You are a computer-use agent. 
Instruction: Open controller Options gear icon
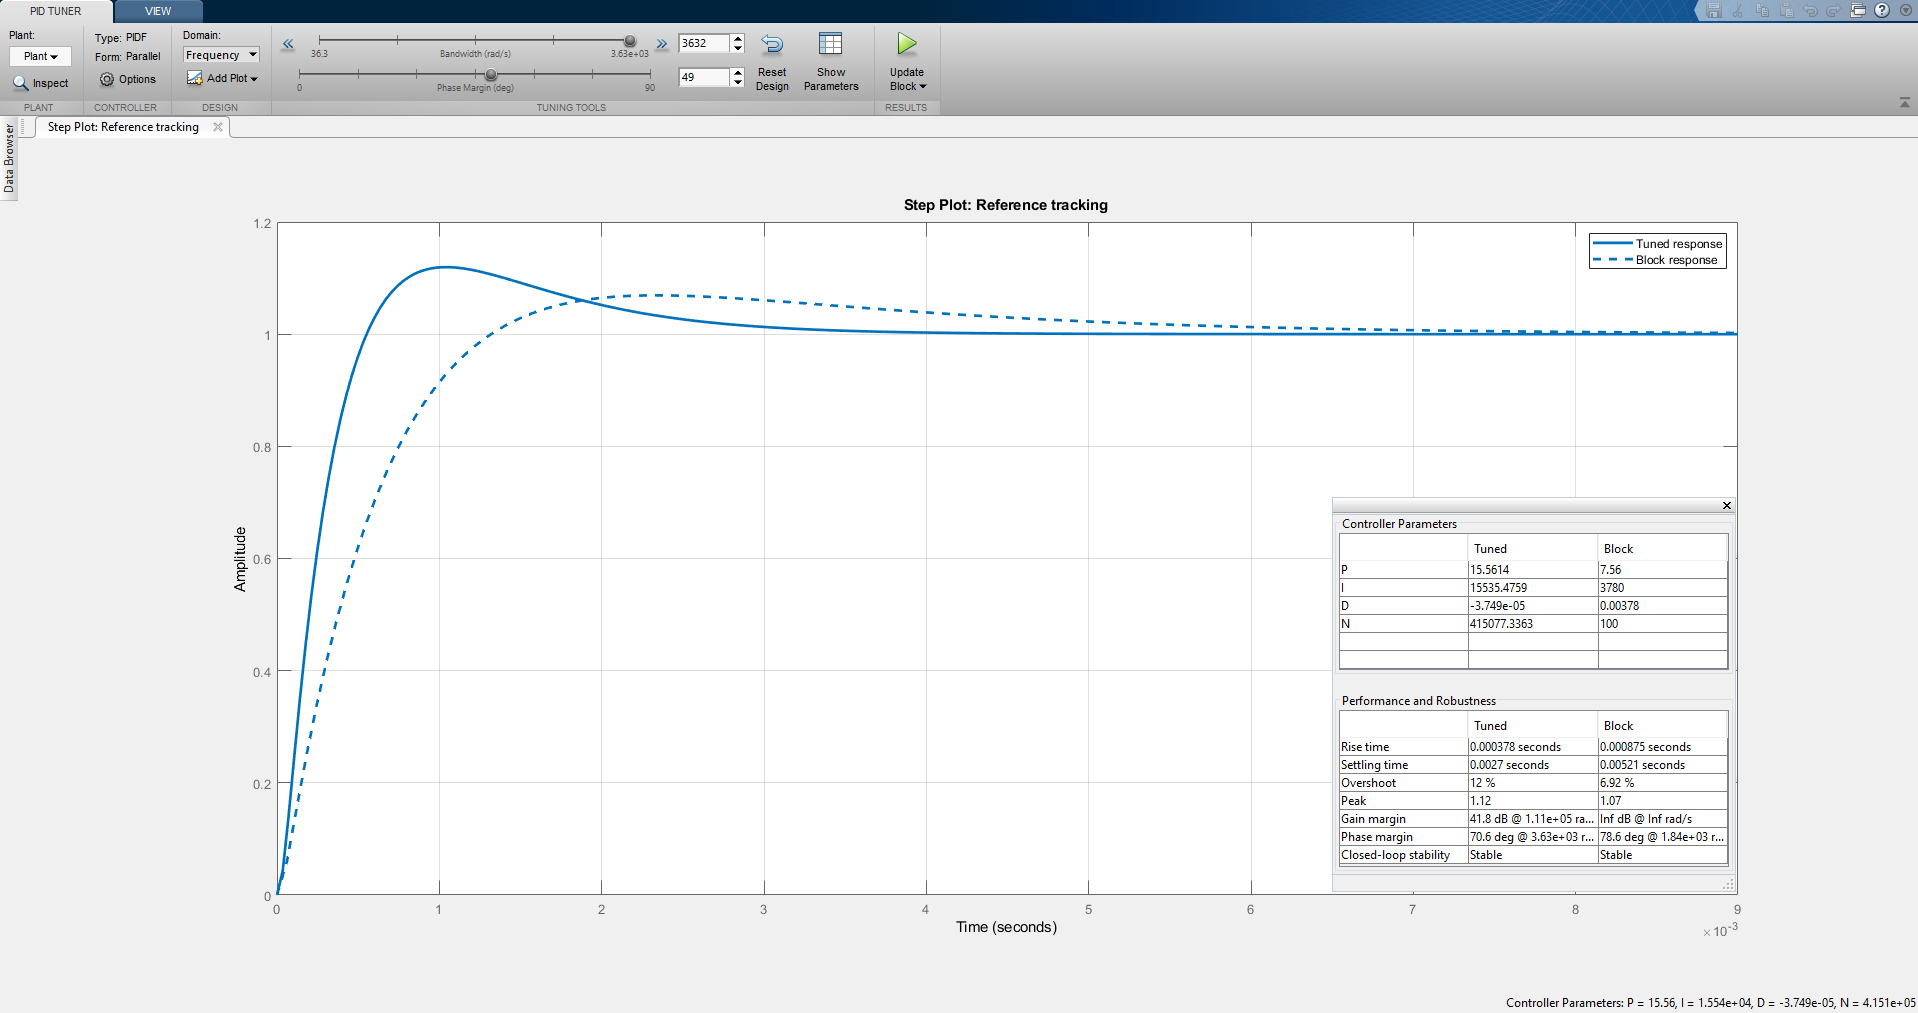(107, 79)
